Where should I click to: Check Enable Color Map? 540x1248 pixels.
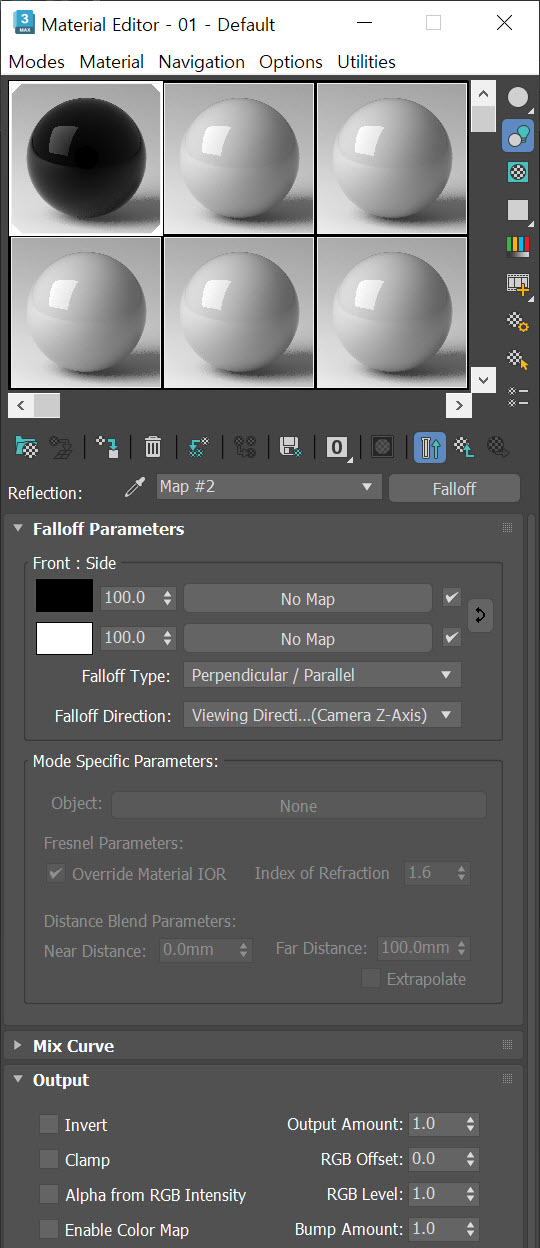pyautogui.click(x=49, y=1229)
